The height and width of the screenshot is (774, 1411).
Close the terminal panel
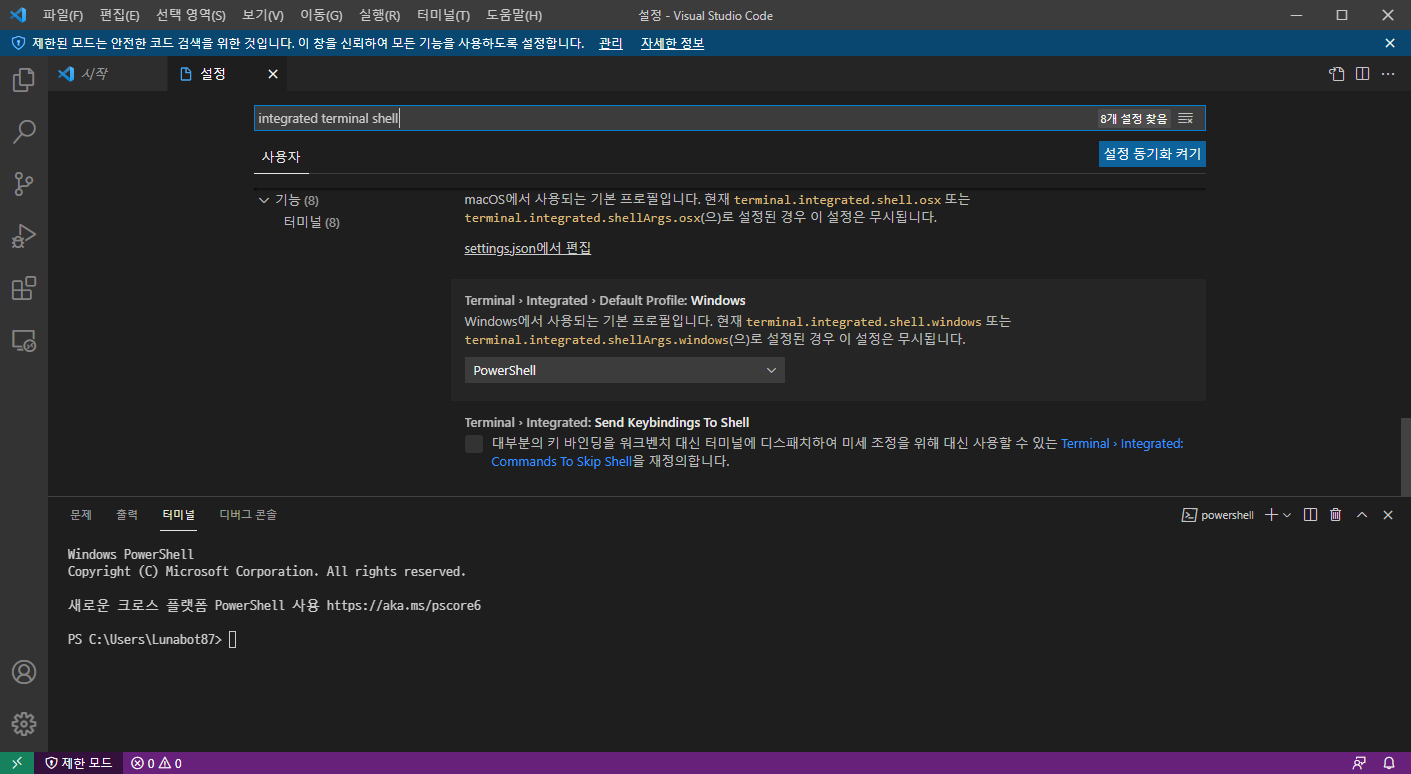point(1388,515)
